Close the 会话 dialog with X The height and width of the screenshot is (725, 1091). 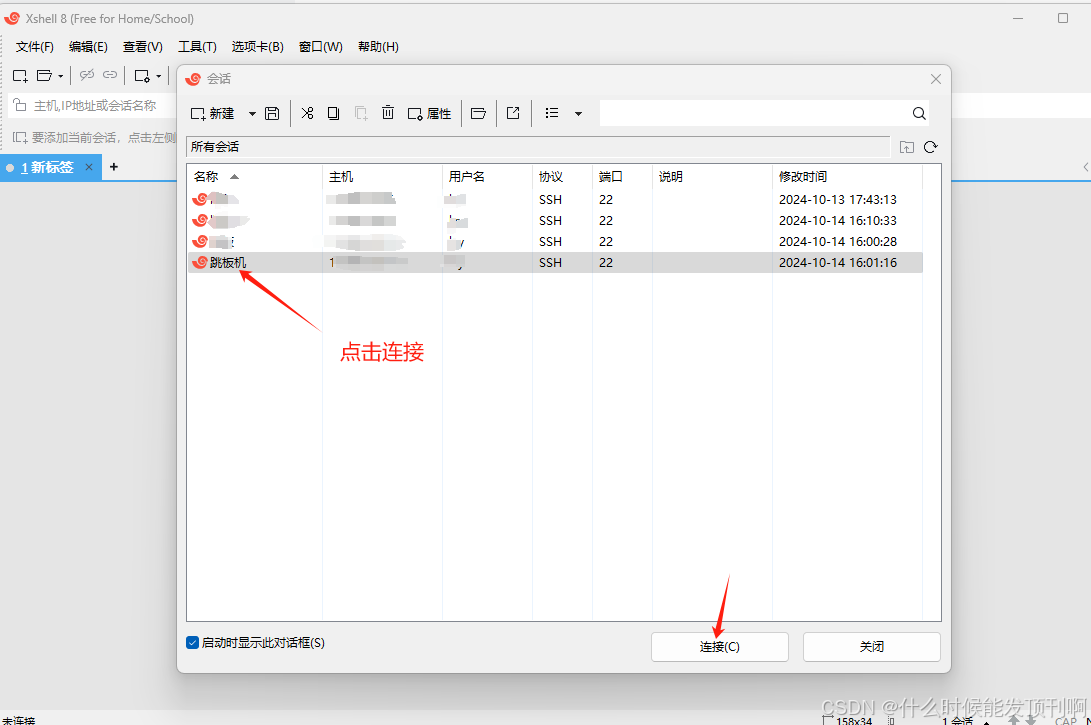(x=936, y=79)
